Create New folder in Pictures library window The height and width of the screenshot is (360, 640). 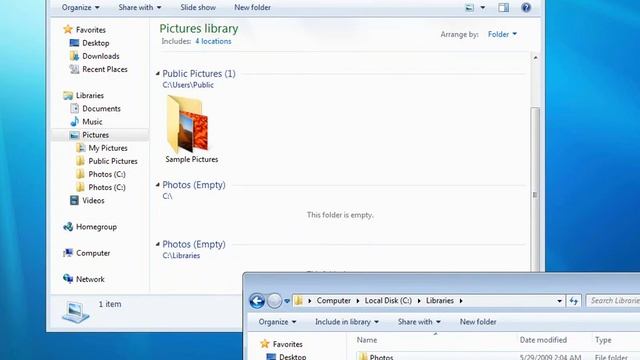[x=252, y=7]
